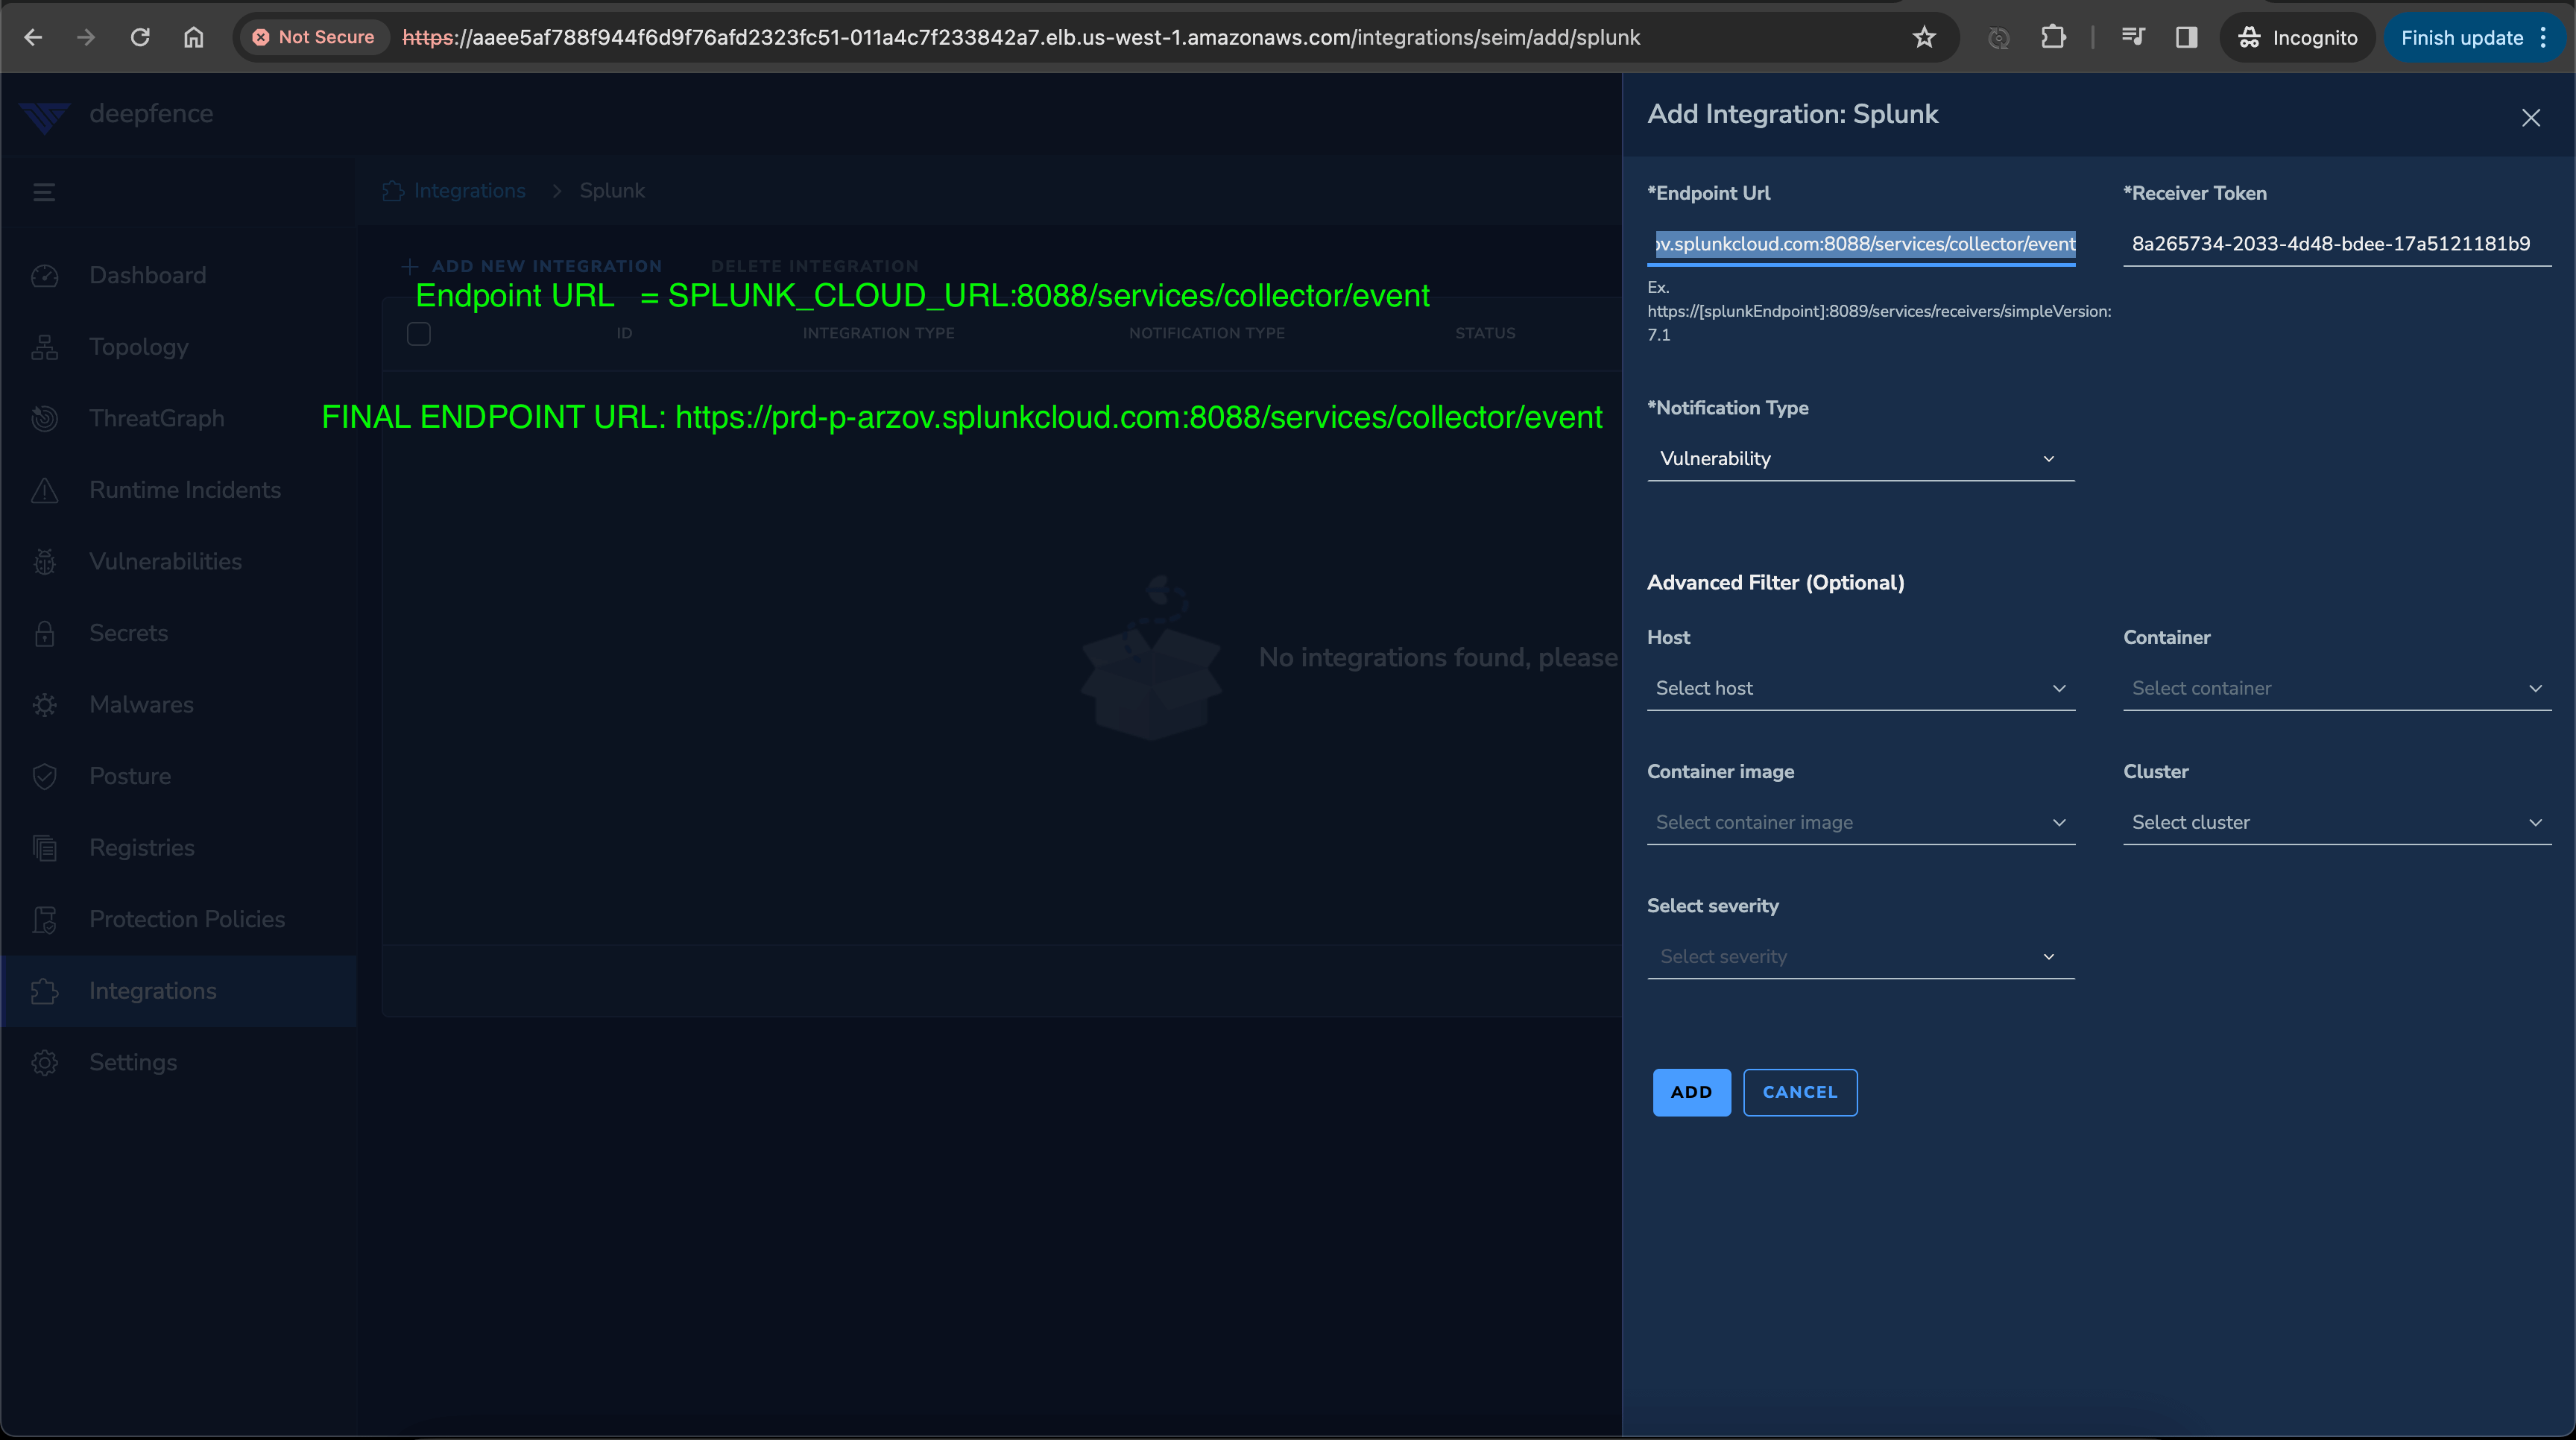
Task: Click the Endpoint Url input field
Action: coord(1861,244)
